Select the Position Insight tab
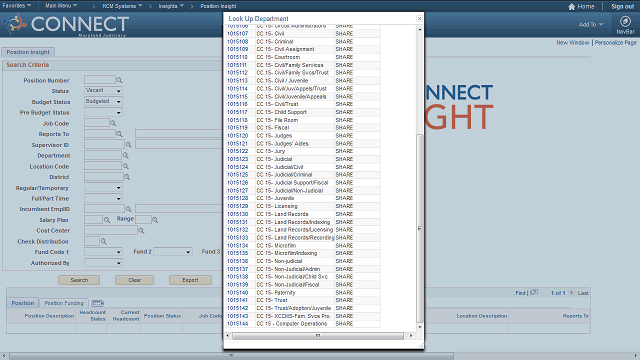 [x=28, y=52]
